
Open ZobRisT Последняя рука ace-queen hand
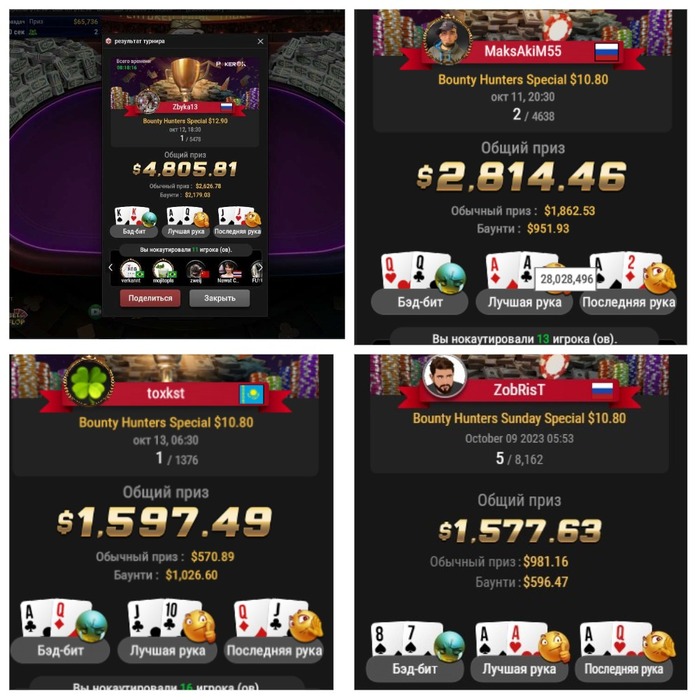(624, 651)
